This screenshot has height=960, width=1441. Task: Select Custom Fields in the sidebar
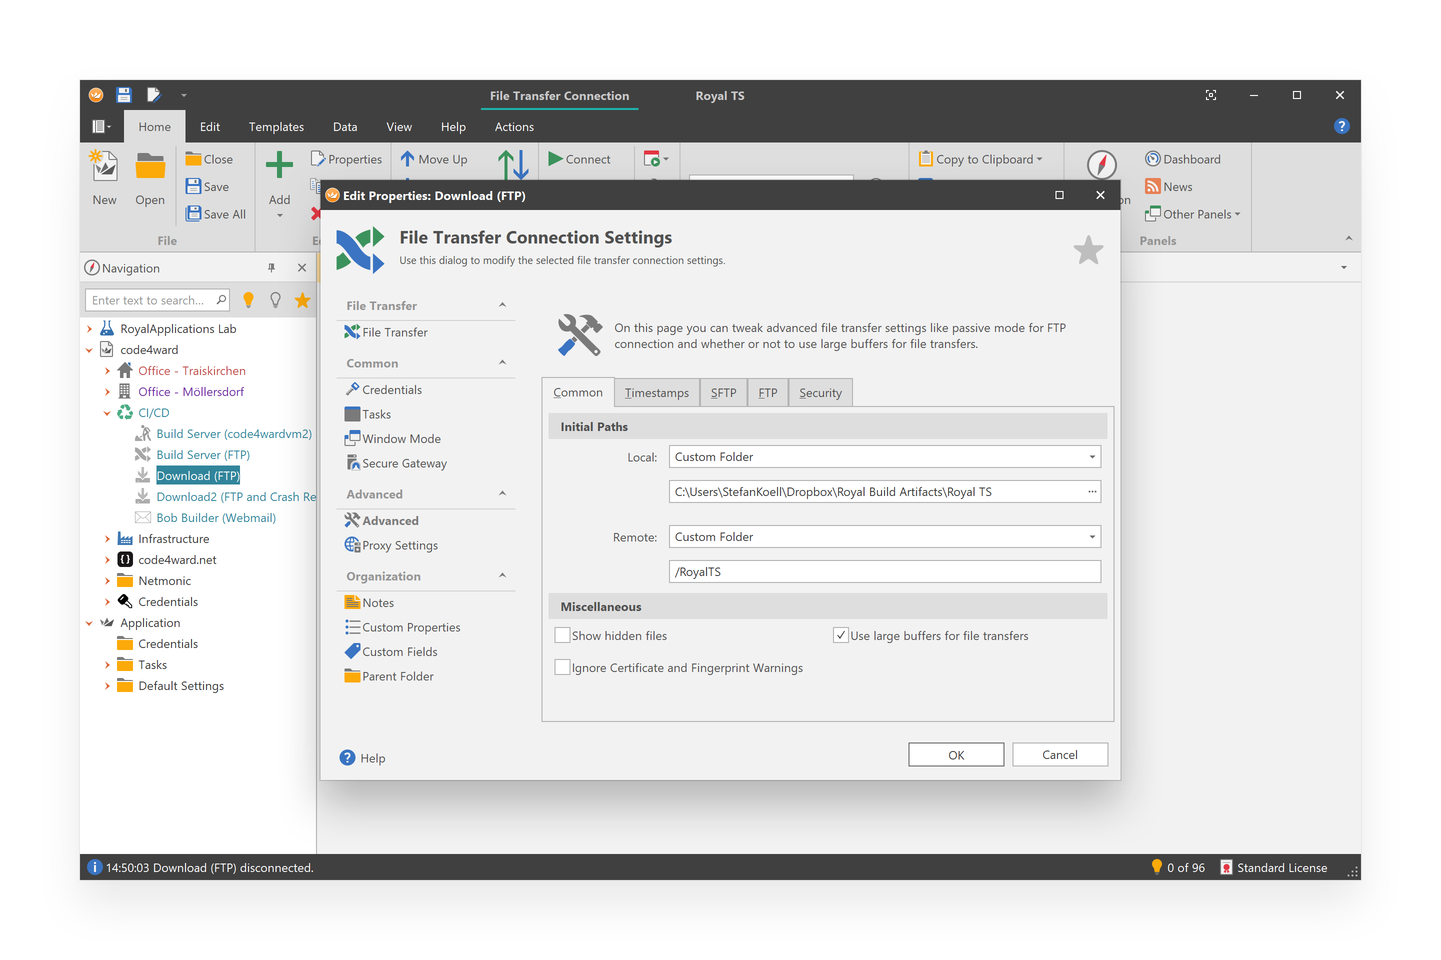tap(397, 651)
